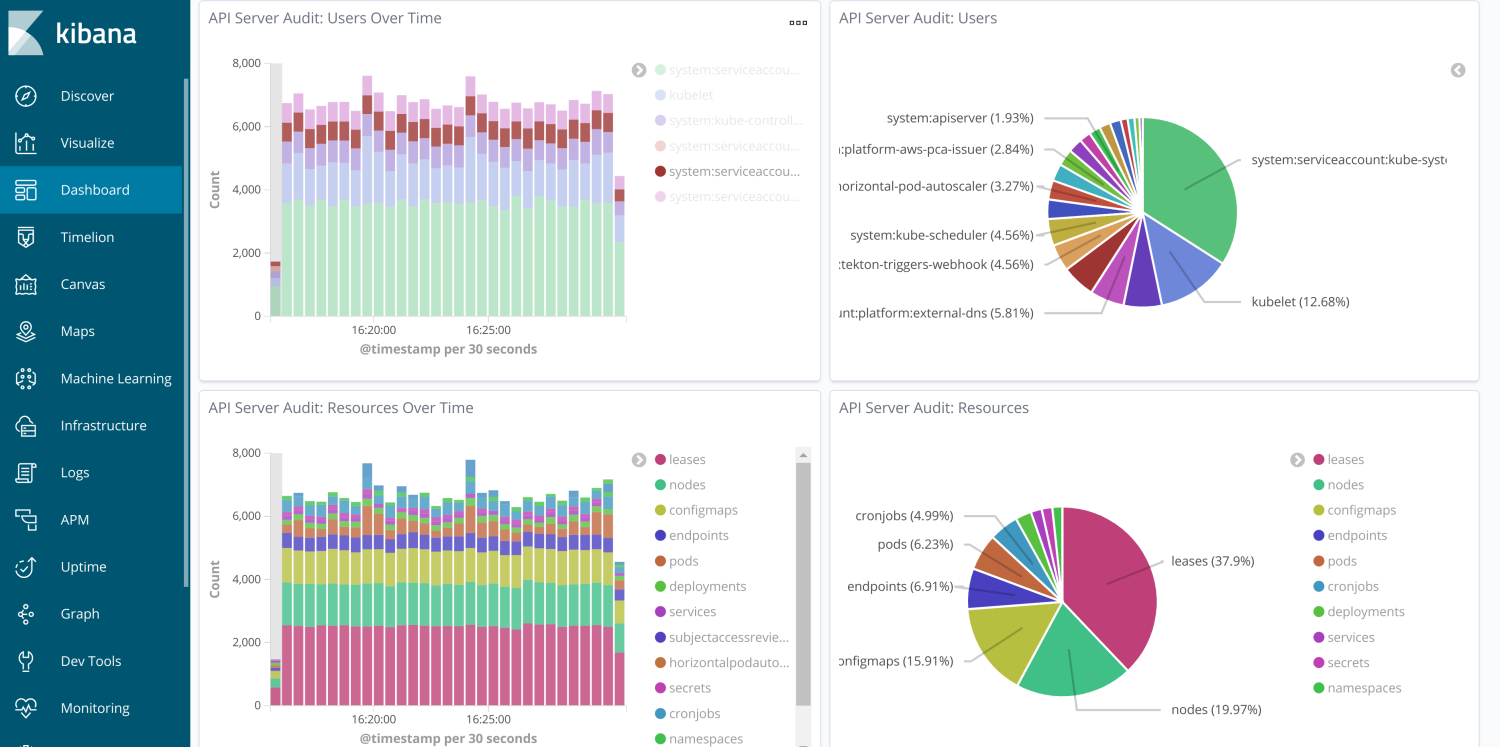This screenshot has height=747, width=1500.
Task: Click endpoints in Resources pie legend
Action: click(1357, 536)
